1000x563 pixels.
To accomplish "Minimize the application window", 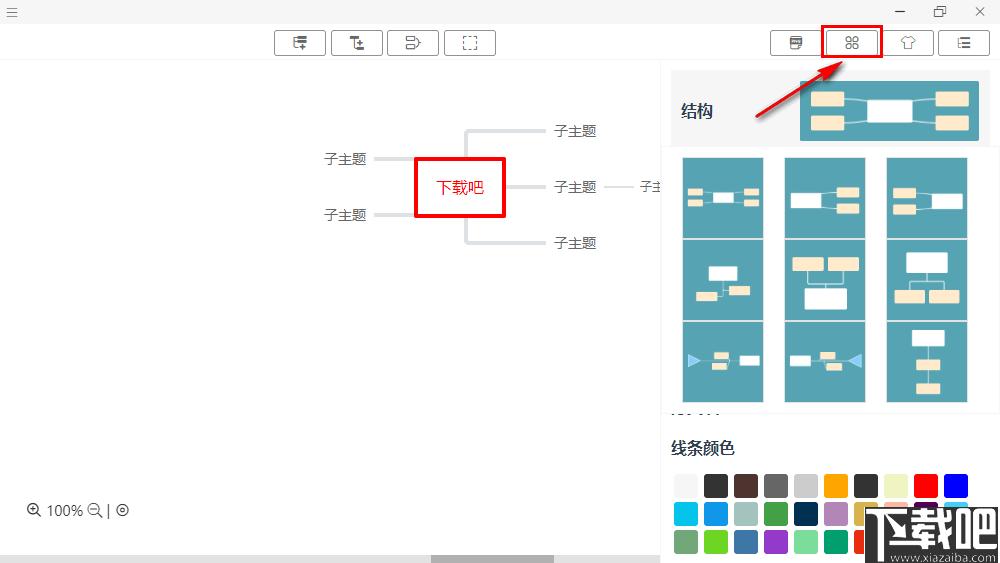I will (x=900, y=11).
